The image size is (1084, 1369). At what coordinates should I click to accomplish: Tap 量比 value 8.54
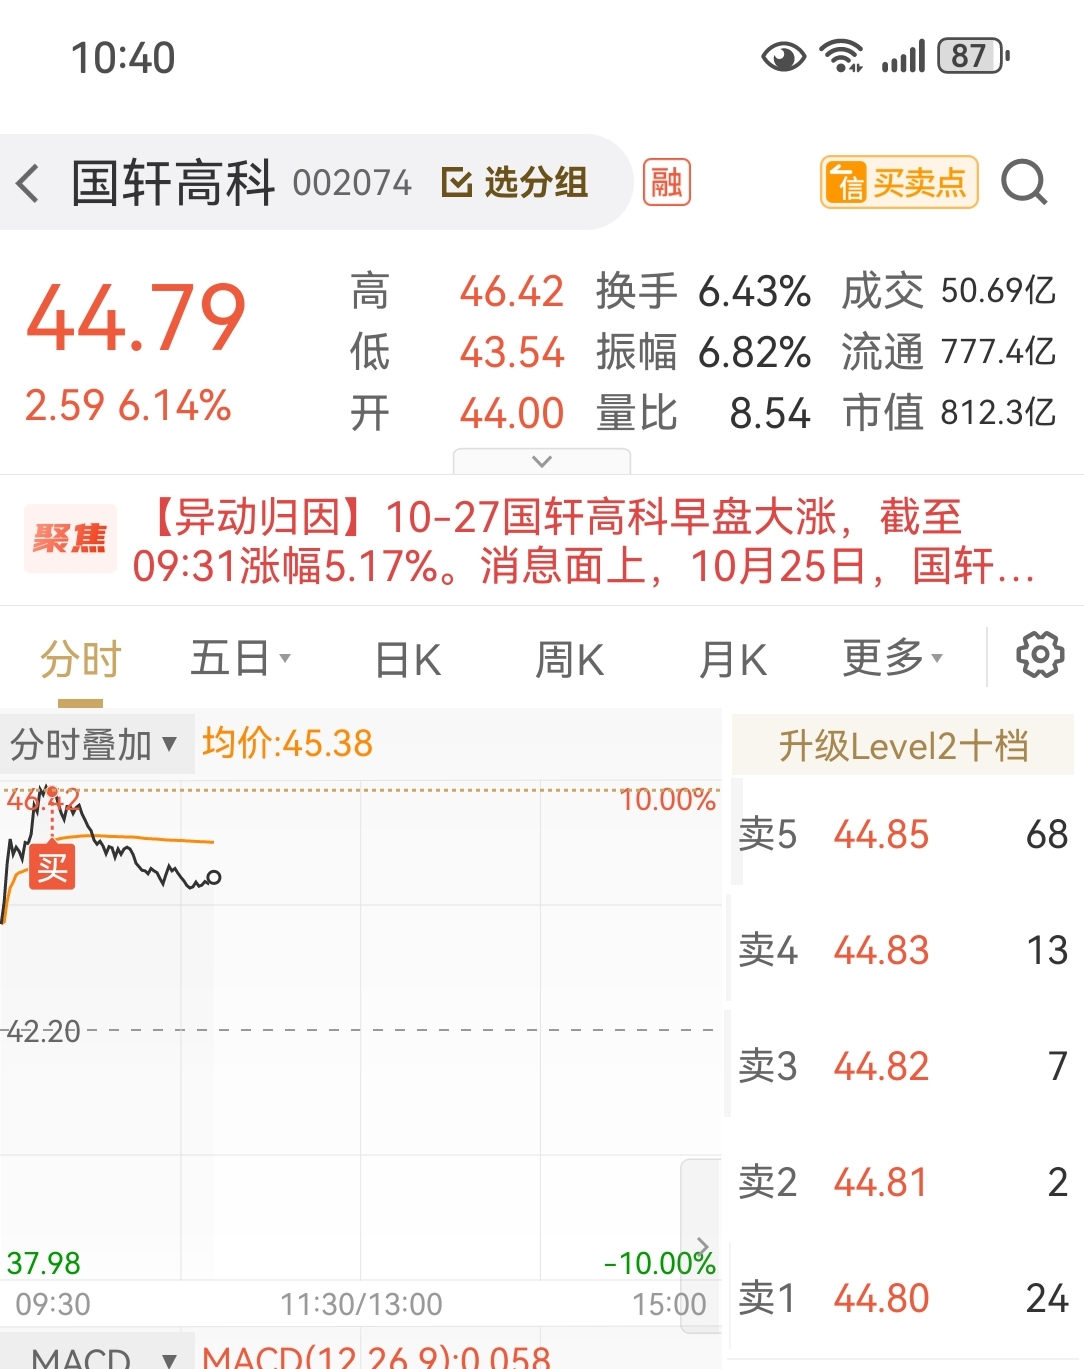point(704,413)
